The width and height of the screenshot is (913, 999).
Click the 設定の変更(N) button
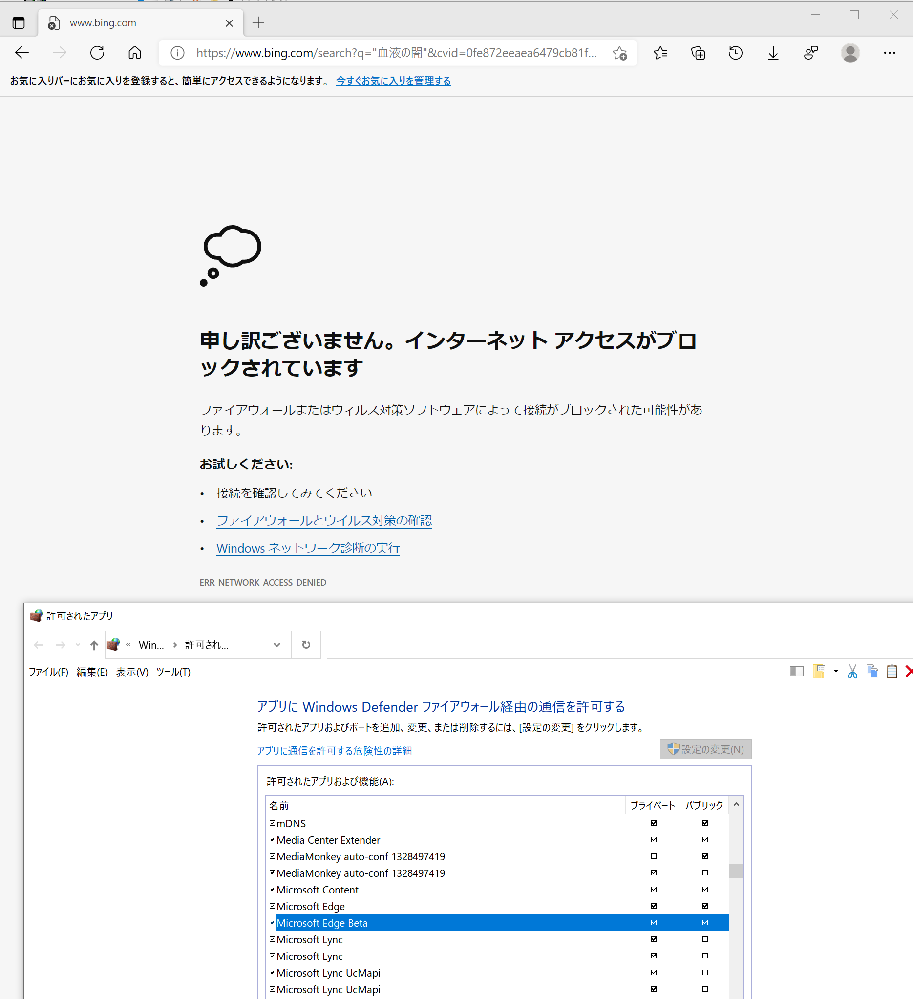[x=706, y=749]
